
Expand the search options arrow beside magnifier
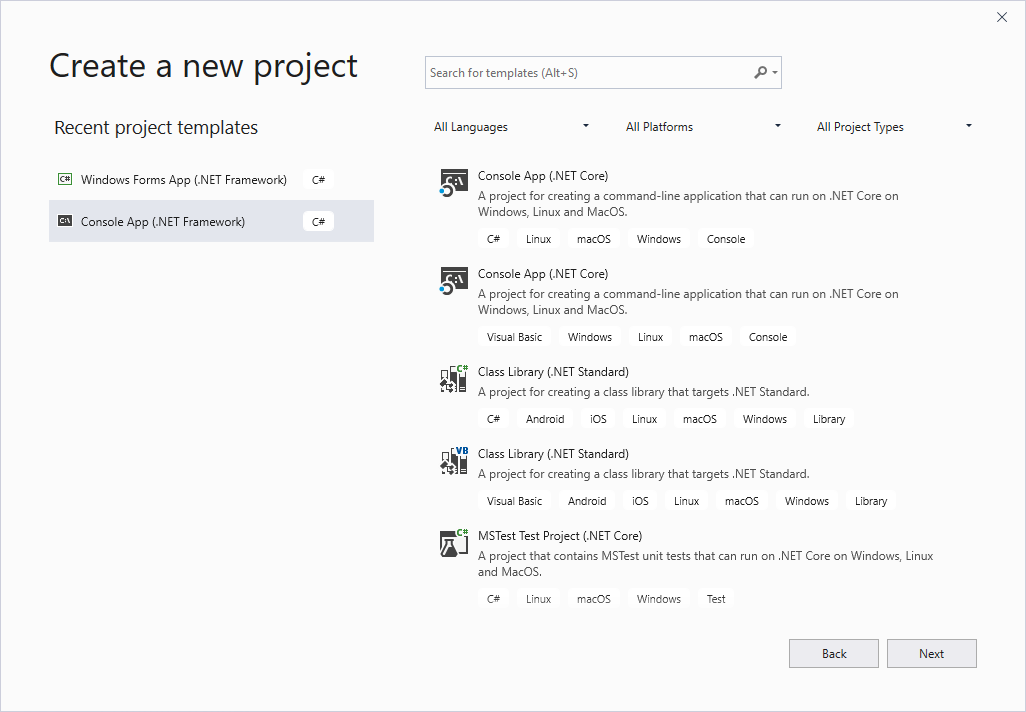775,73
